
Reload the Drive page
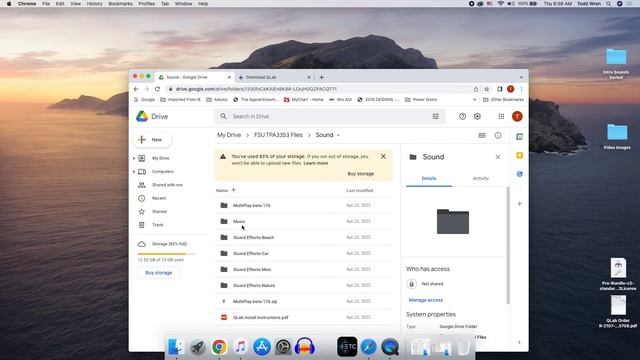pos(157,89)
